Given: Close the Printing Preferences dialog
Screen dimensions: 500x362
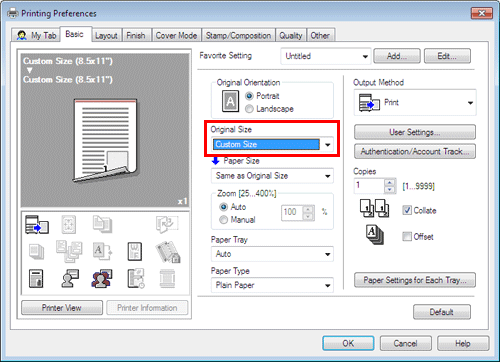Looking at the screenshot, I should 482,13.
